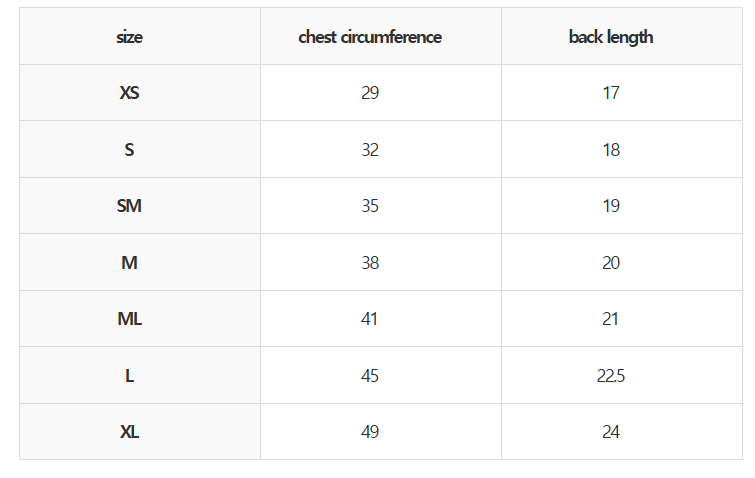Click chest circumference value 49
This screenshot has width=755, height=478.
370,432
